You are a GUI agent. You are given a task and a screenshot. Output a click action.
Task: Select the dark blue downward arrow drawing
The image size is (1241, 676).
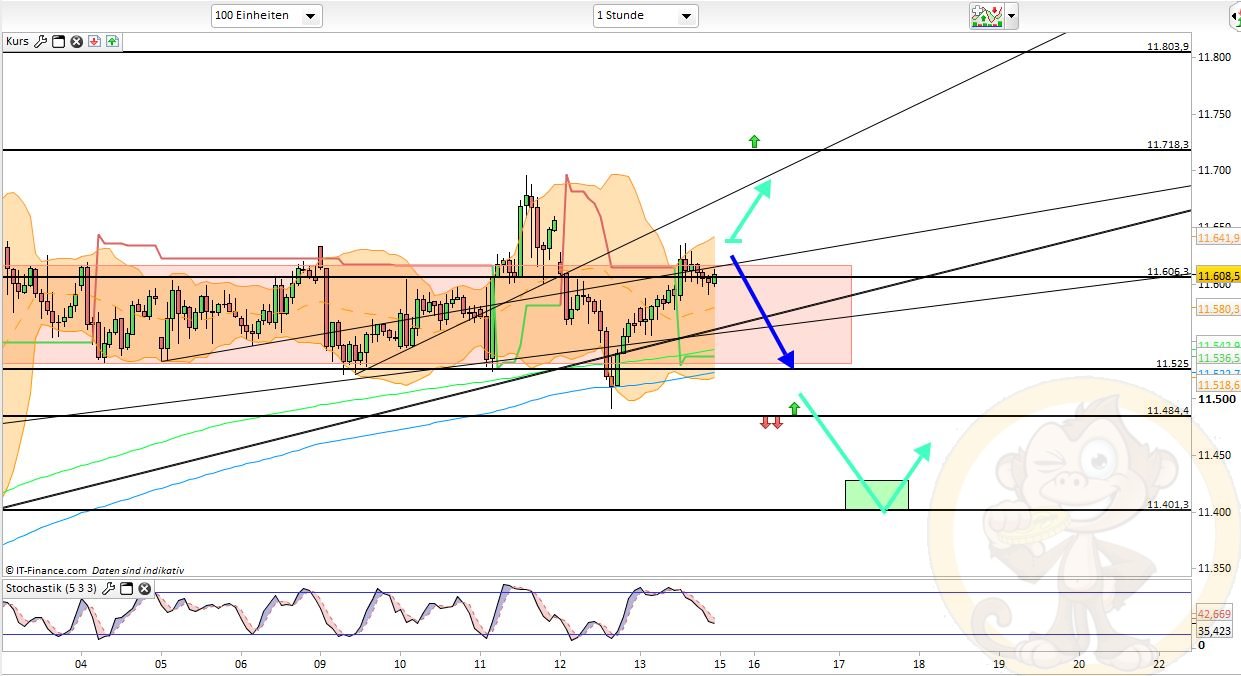(762, 312)
